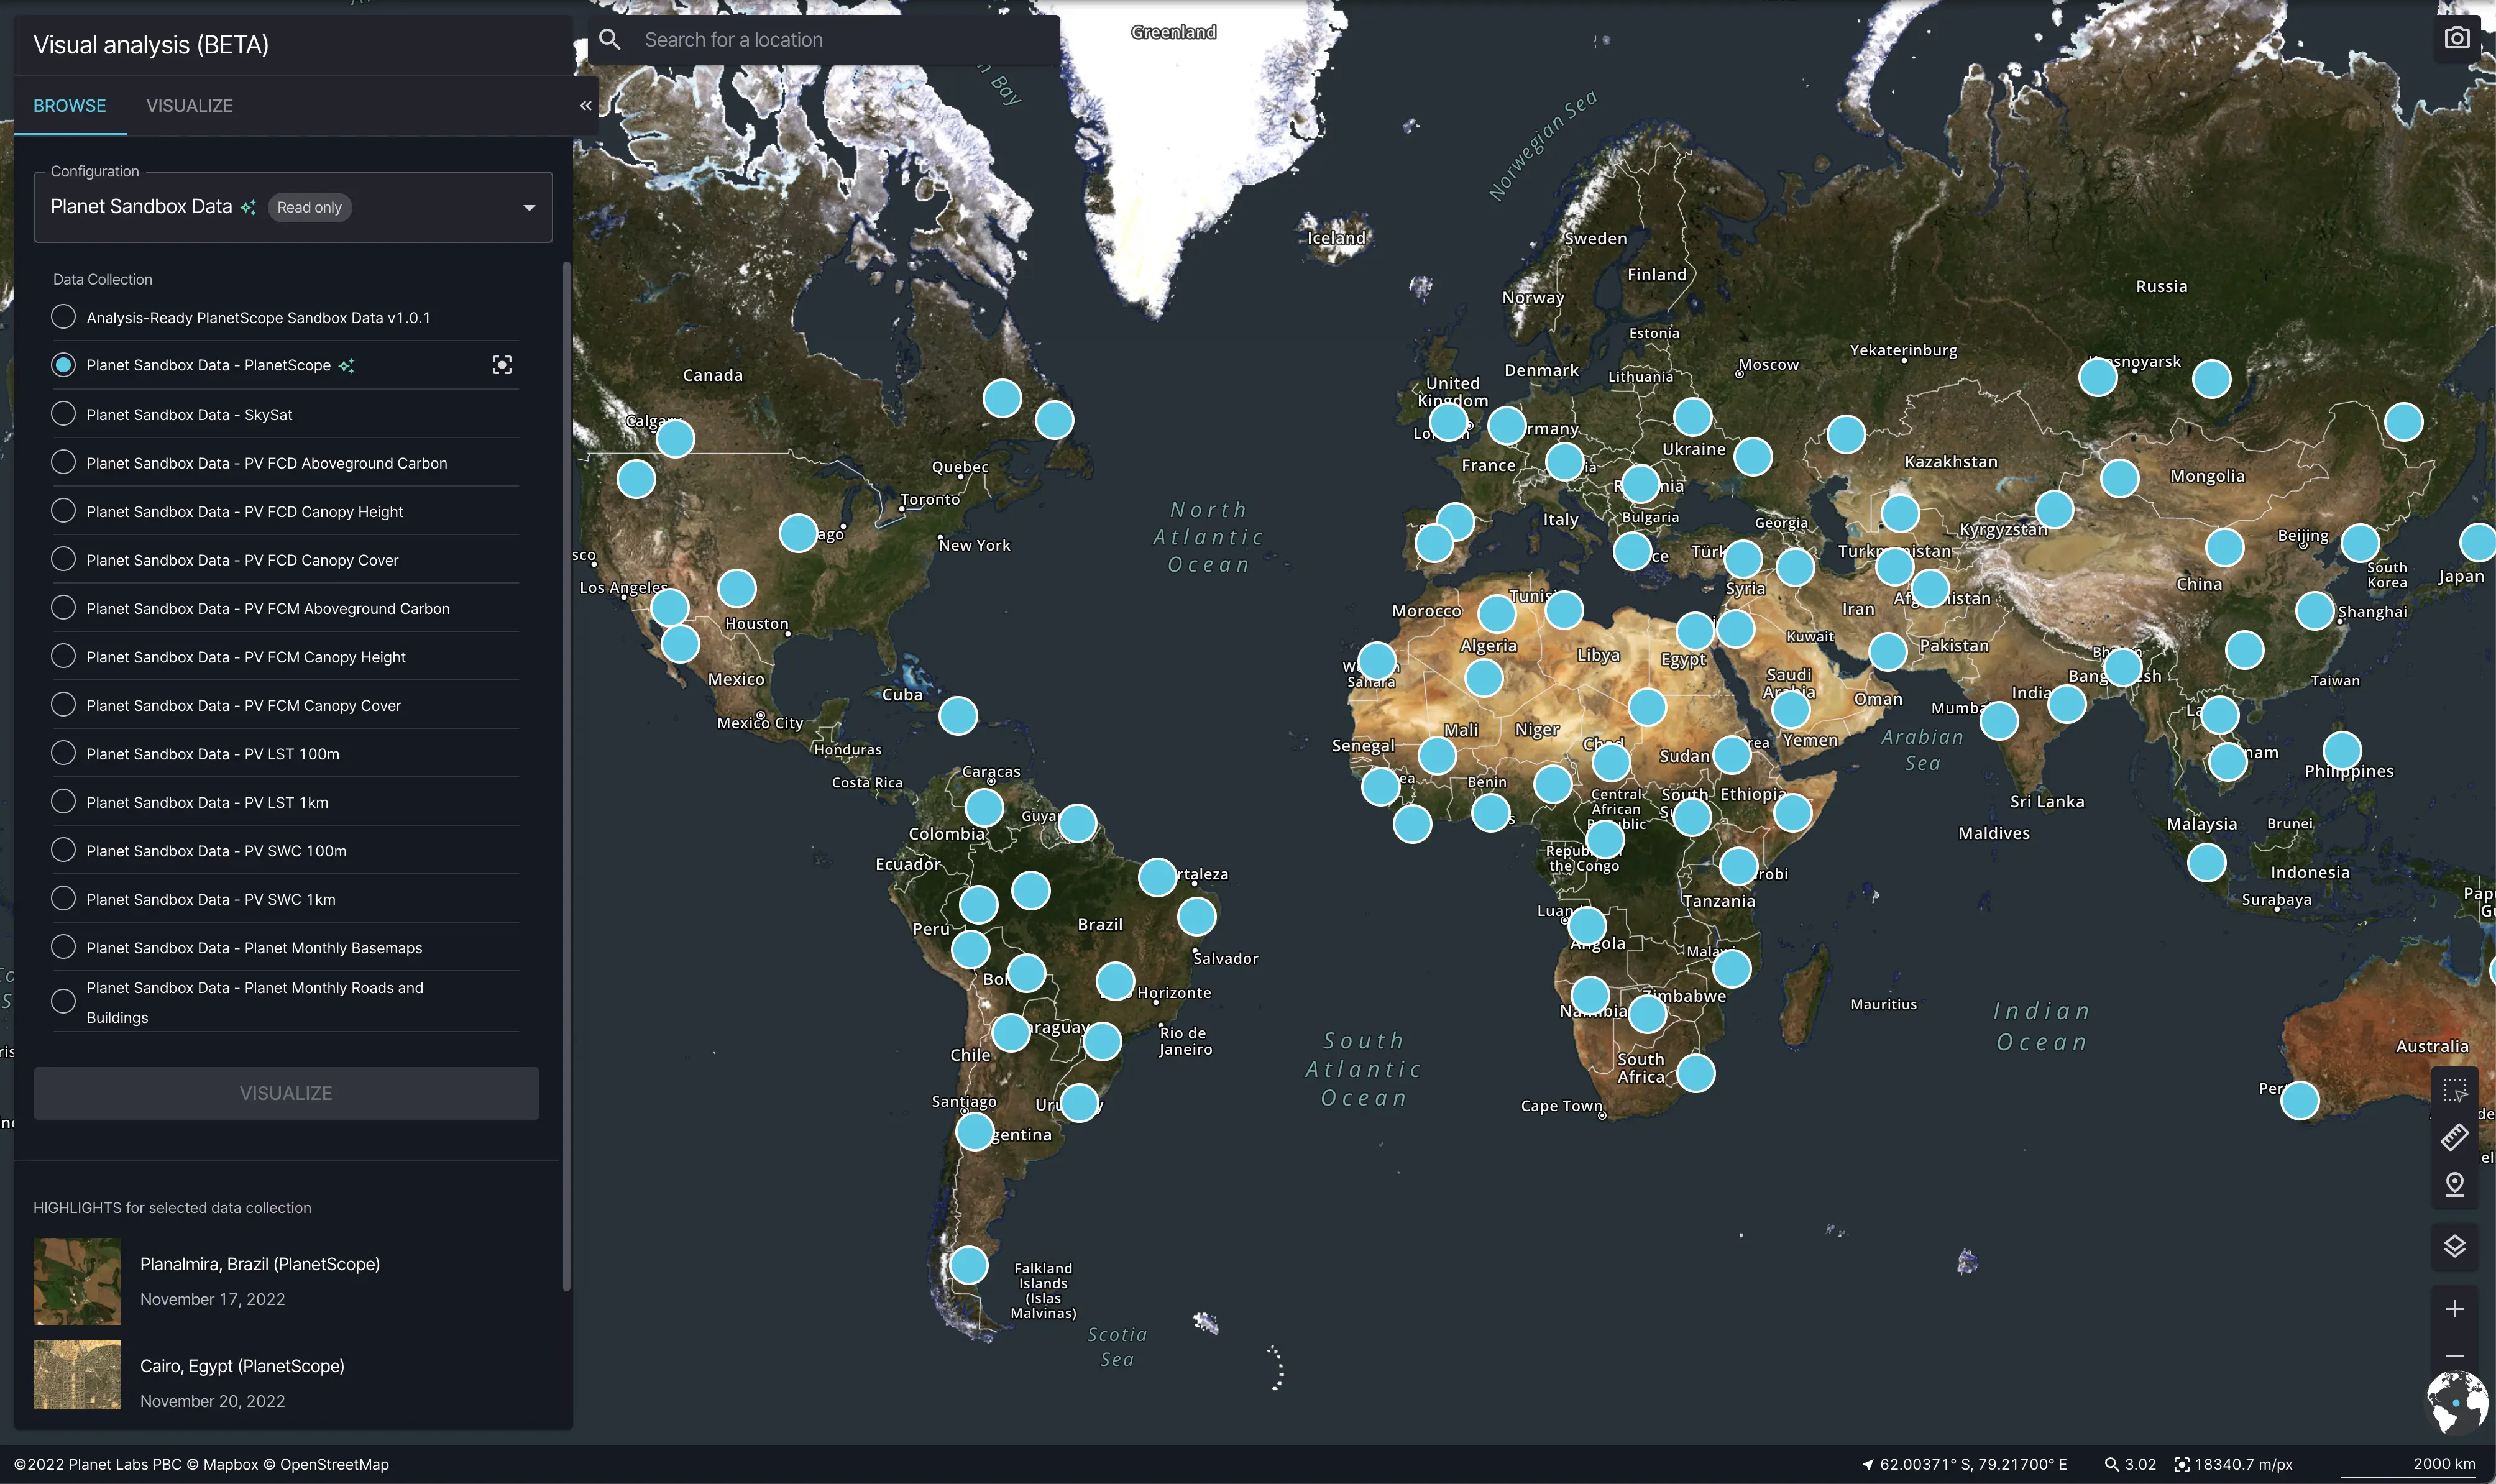Click the marker beside Calgary
The height and width of the screenshot is (1484, 2496).
[675, 438]
